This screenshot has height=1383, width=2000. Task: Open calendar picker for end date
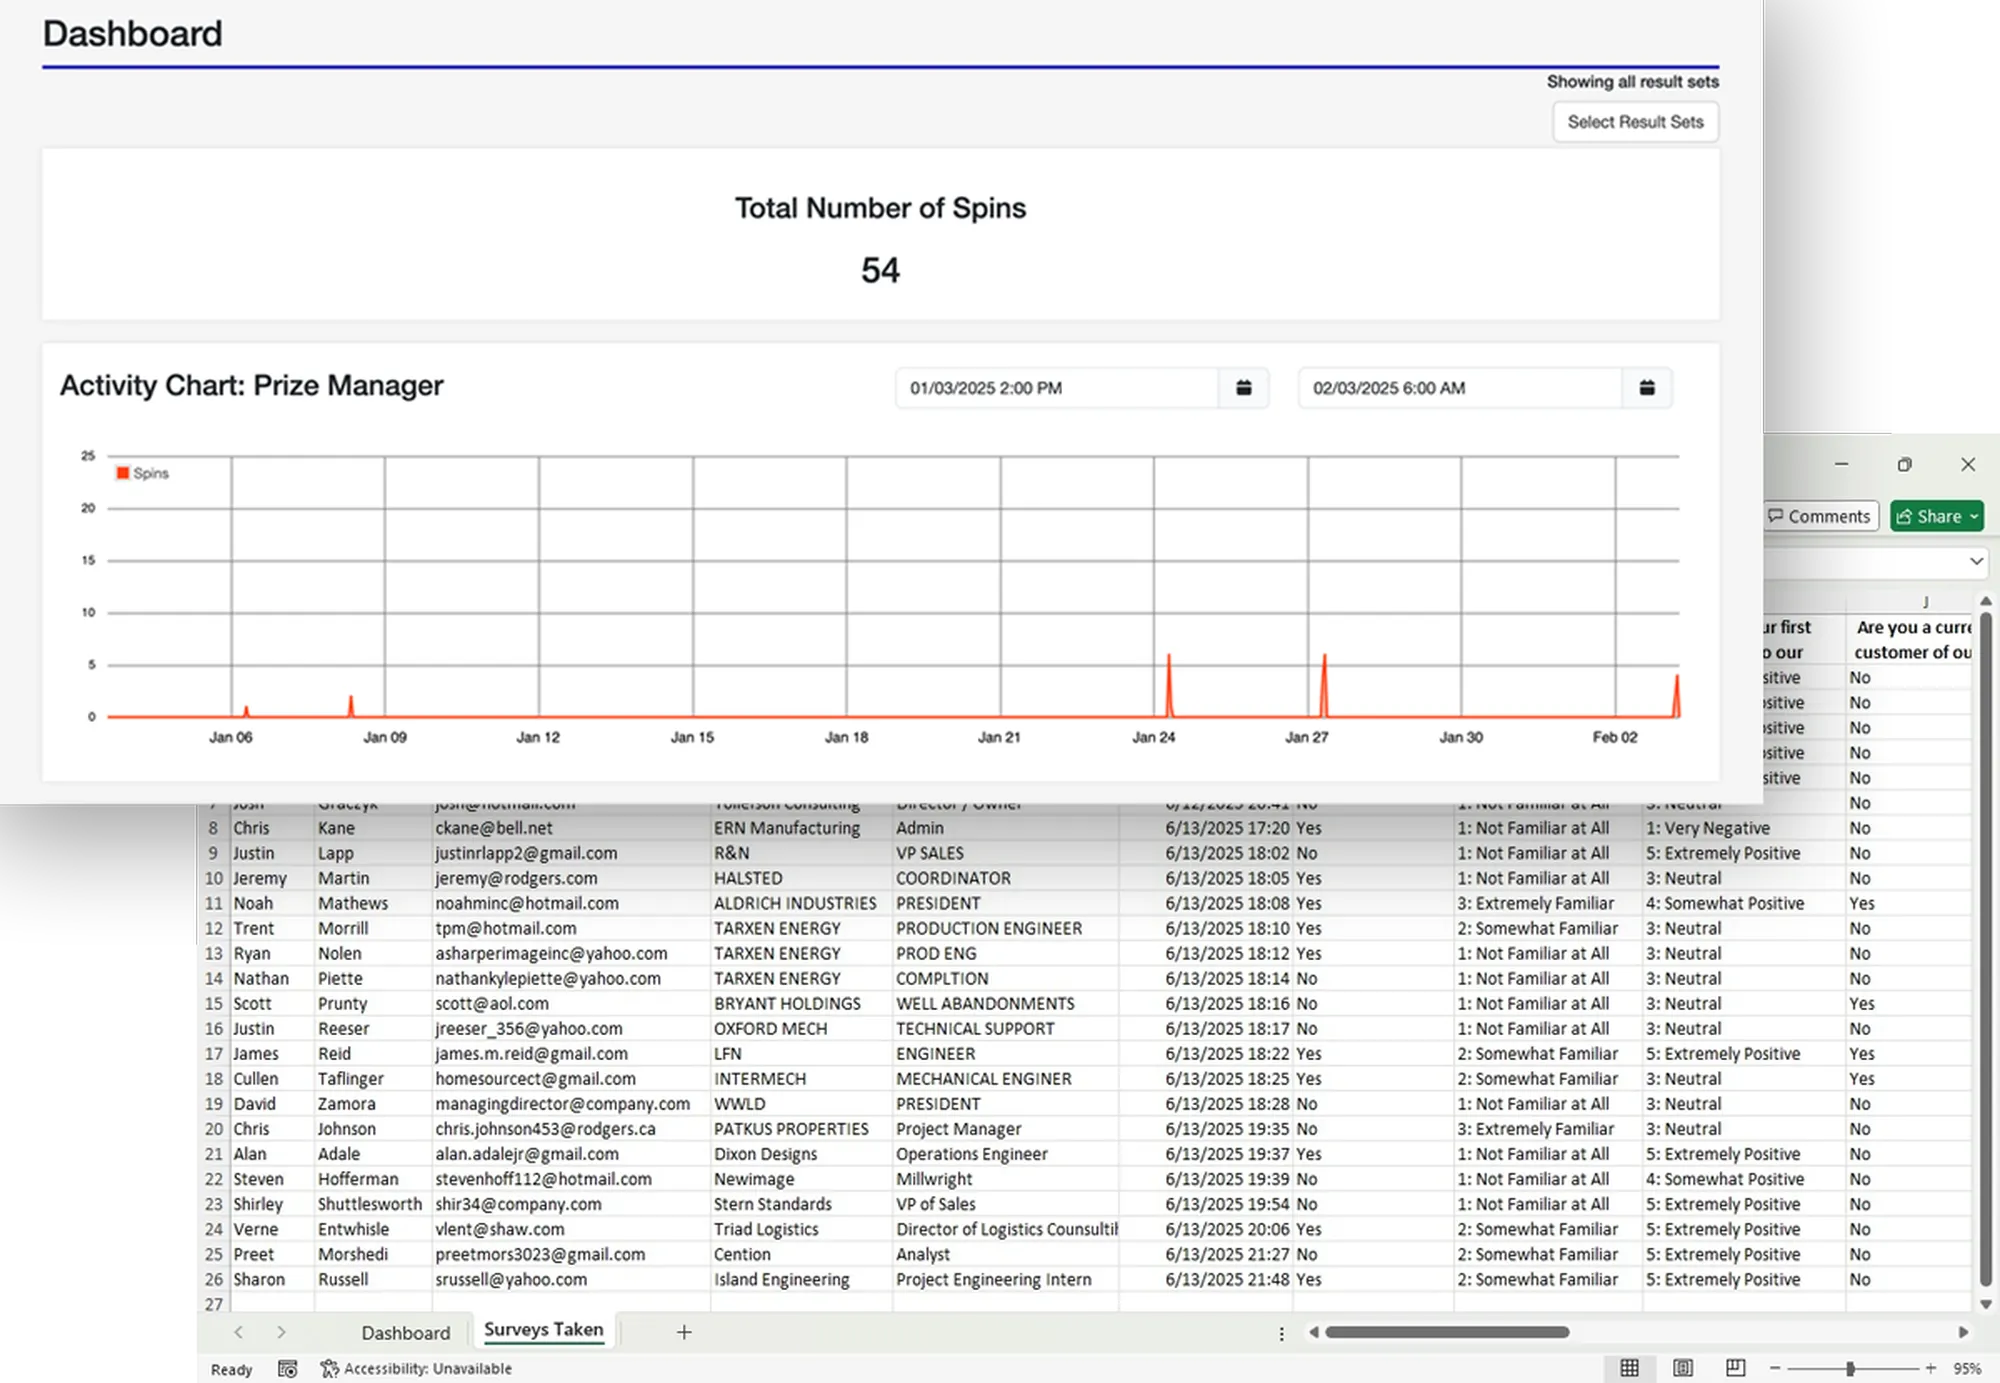1646,388
